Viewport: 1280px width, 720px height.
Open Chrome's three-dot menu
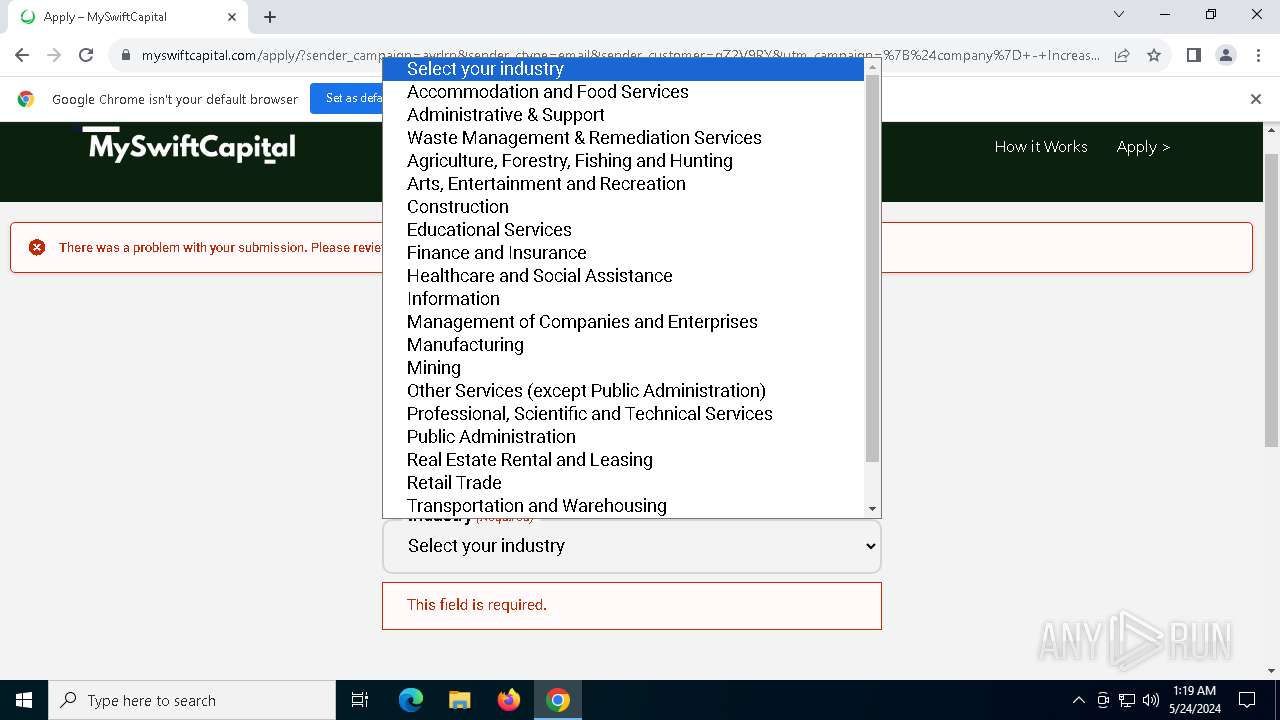1258,55
